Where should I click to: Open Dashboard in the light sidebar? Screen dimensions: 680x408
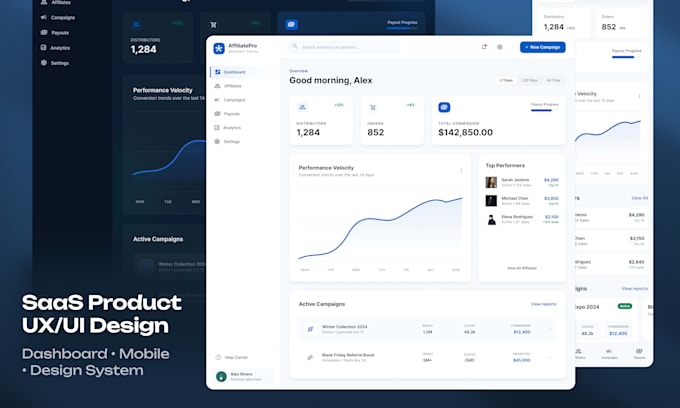click(x=242, y=72)
